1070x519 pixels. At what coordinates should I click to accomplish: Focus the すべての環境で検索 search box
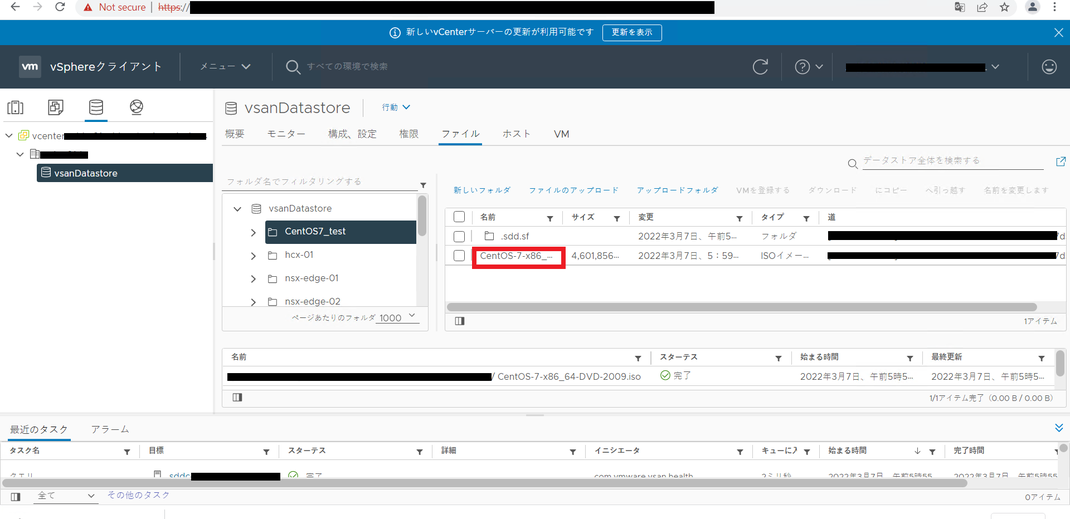347,67
